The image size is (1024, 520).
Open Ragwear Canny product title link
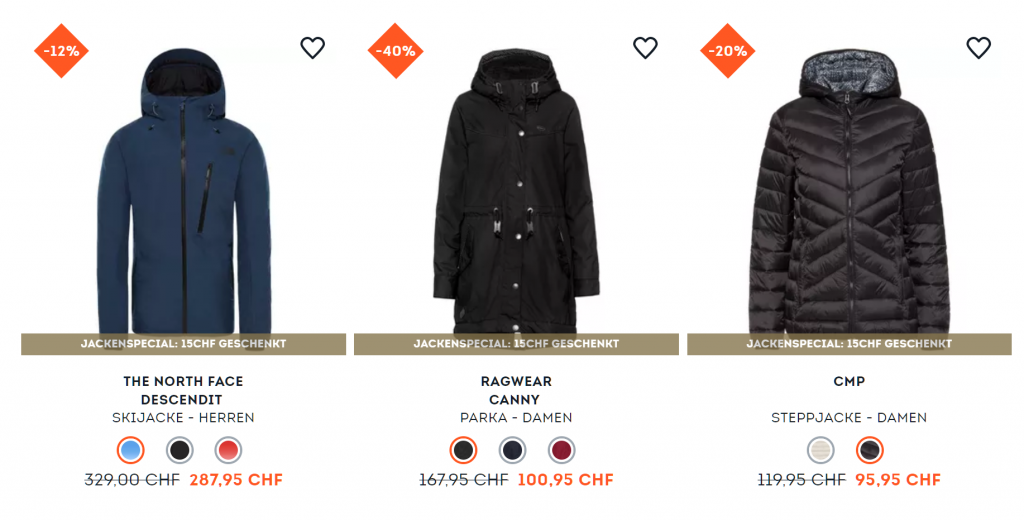pyautogui.click(x=516, y=390)
